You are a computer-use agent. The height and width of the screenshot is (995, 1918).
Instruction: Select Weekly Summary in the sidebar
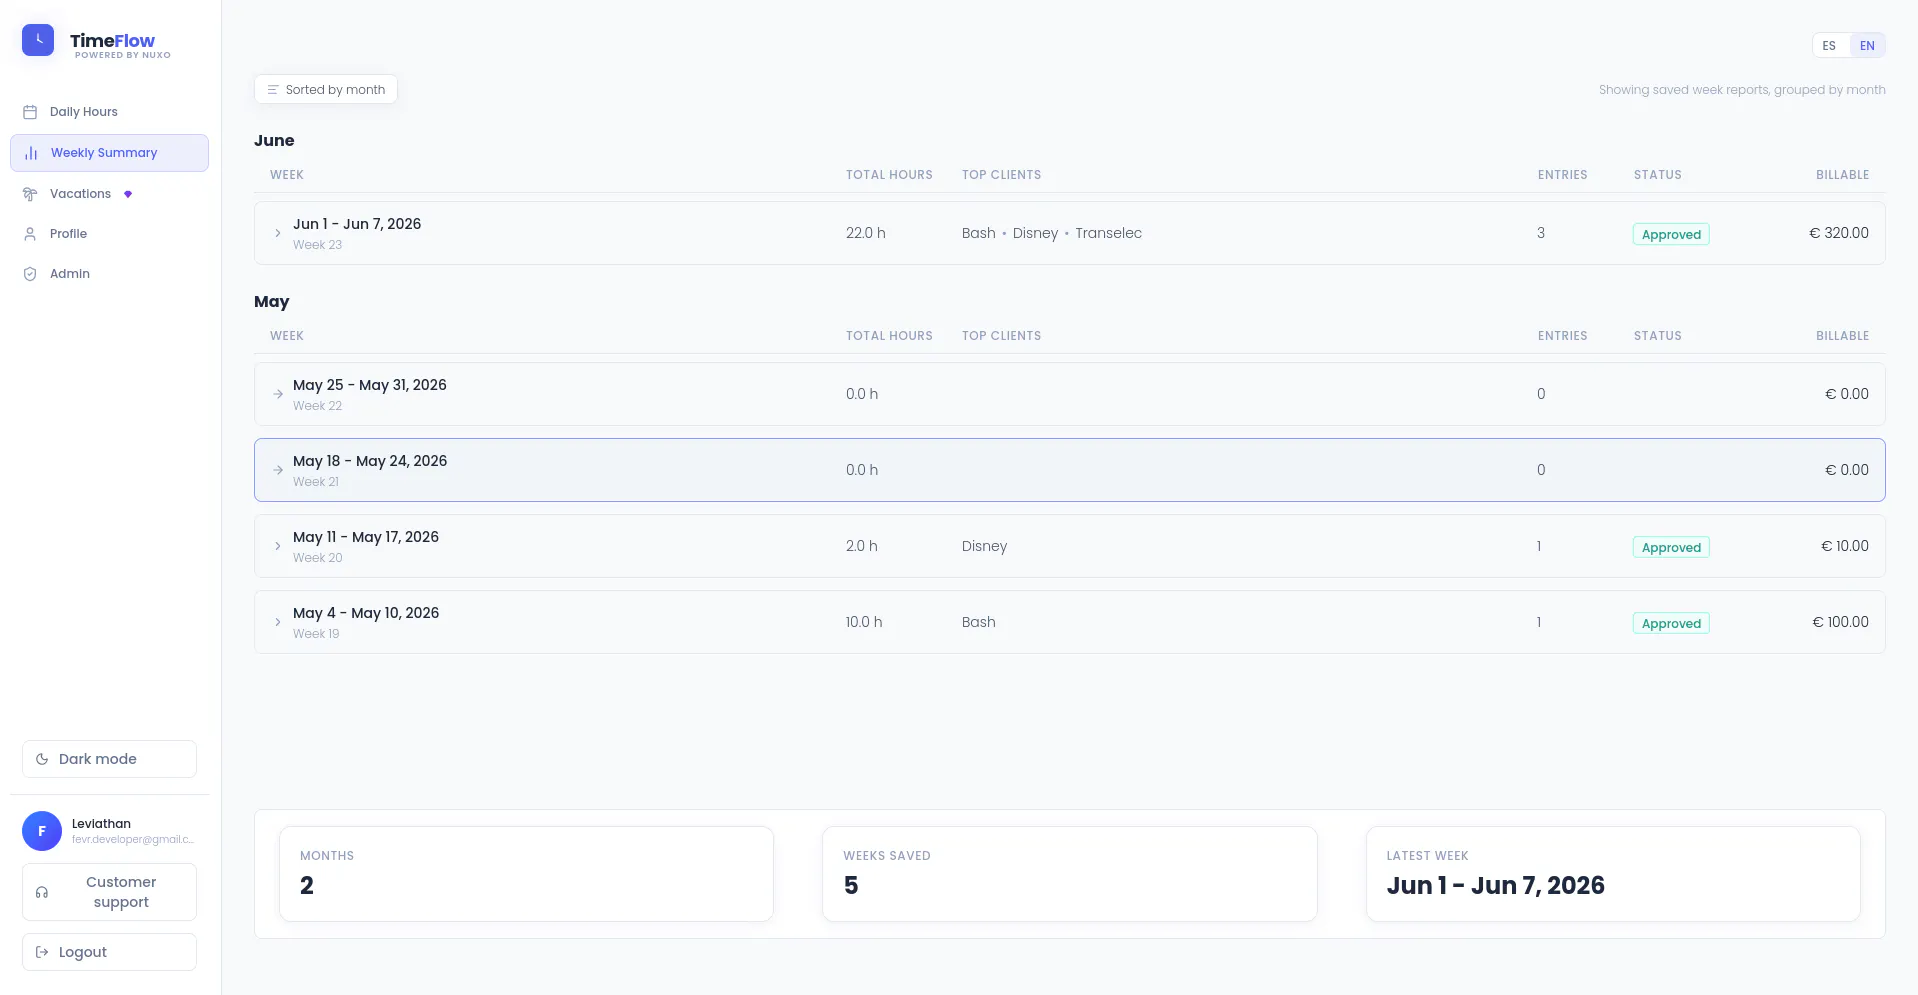(x=109, y=153)
